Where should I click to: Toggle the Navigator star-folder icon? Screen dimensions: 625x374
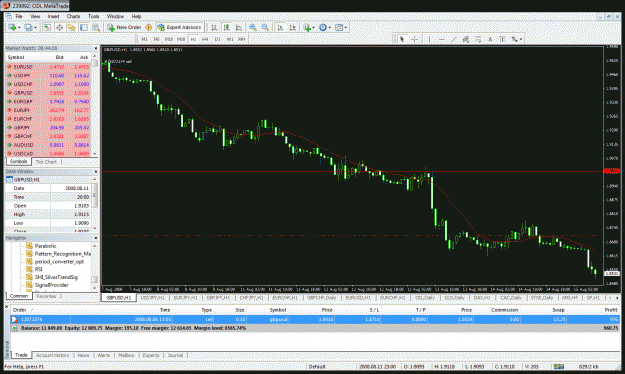(x=71, y=27)
